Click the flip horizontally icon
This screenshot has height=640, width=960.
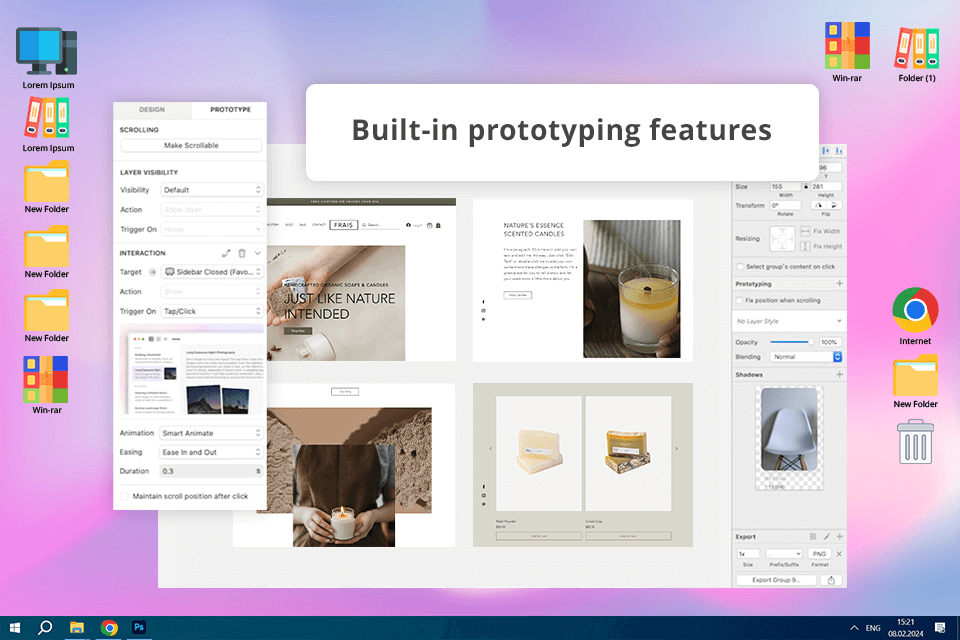click(x=819, y=205)
